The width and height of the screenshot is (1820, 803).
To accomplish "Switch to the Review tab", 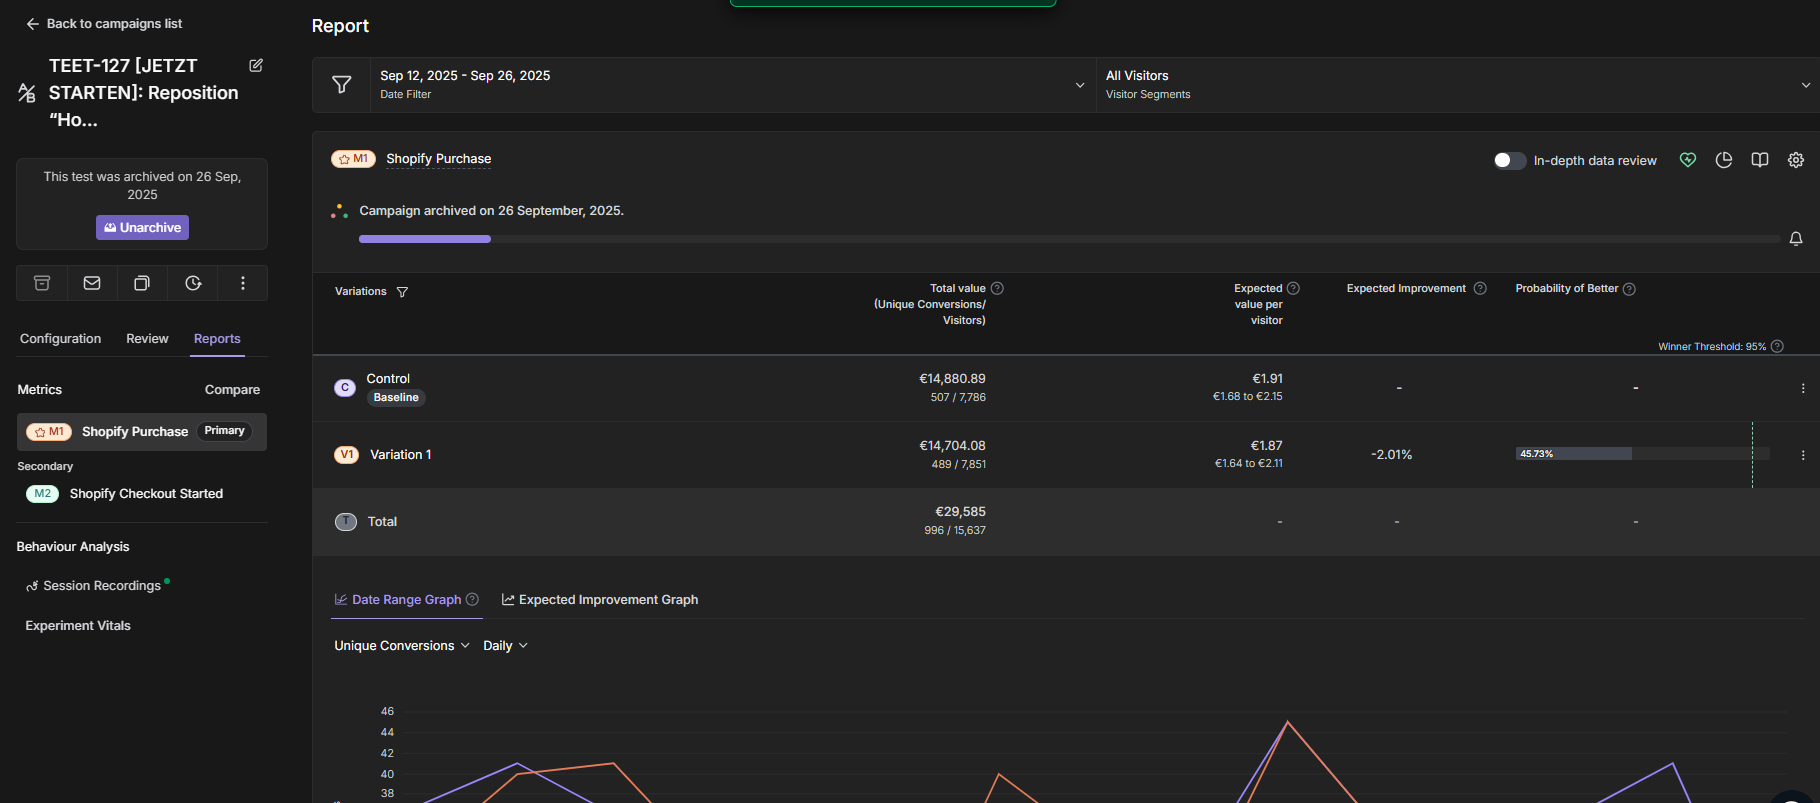I will tap(147, 339).
